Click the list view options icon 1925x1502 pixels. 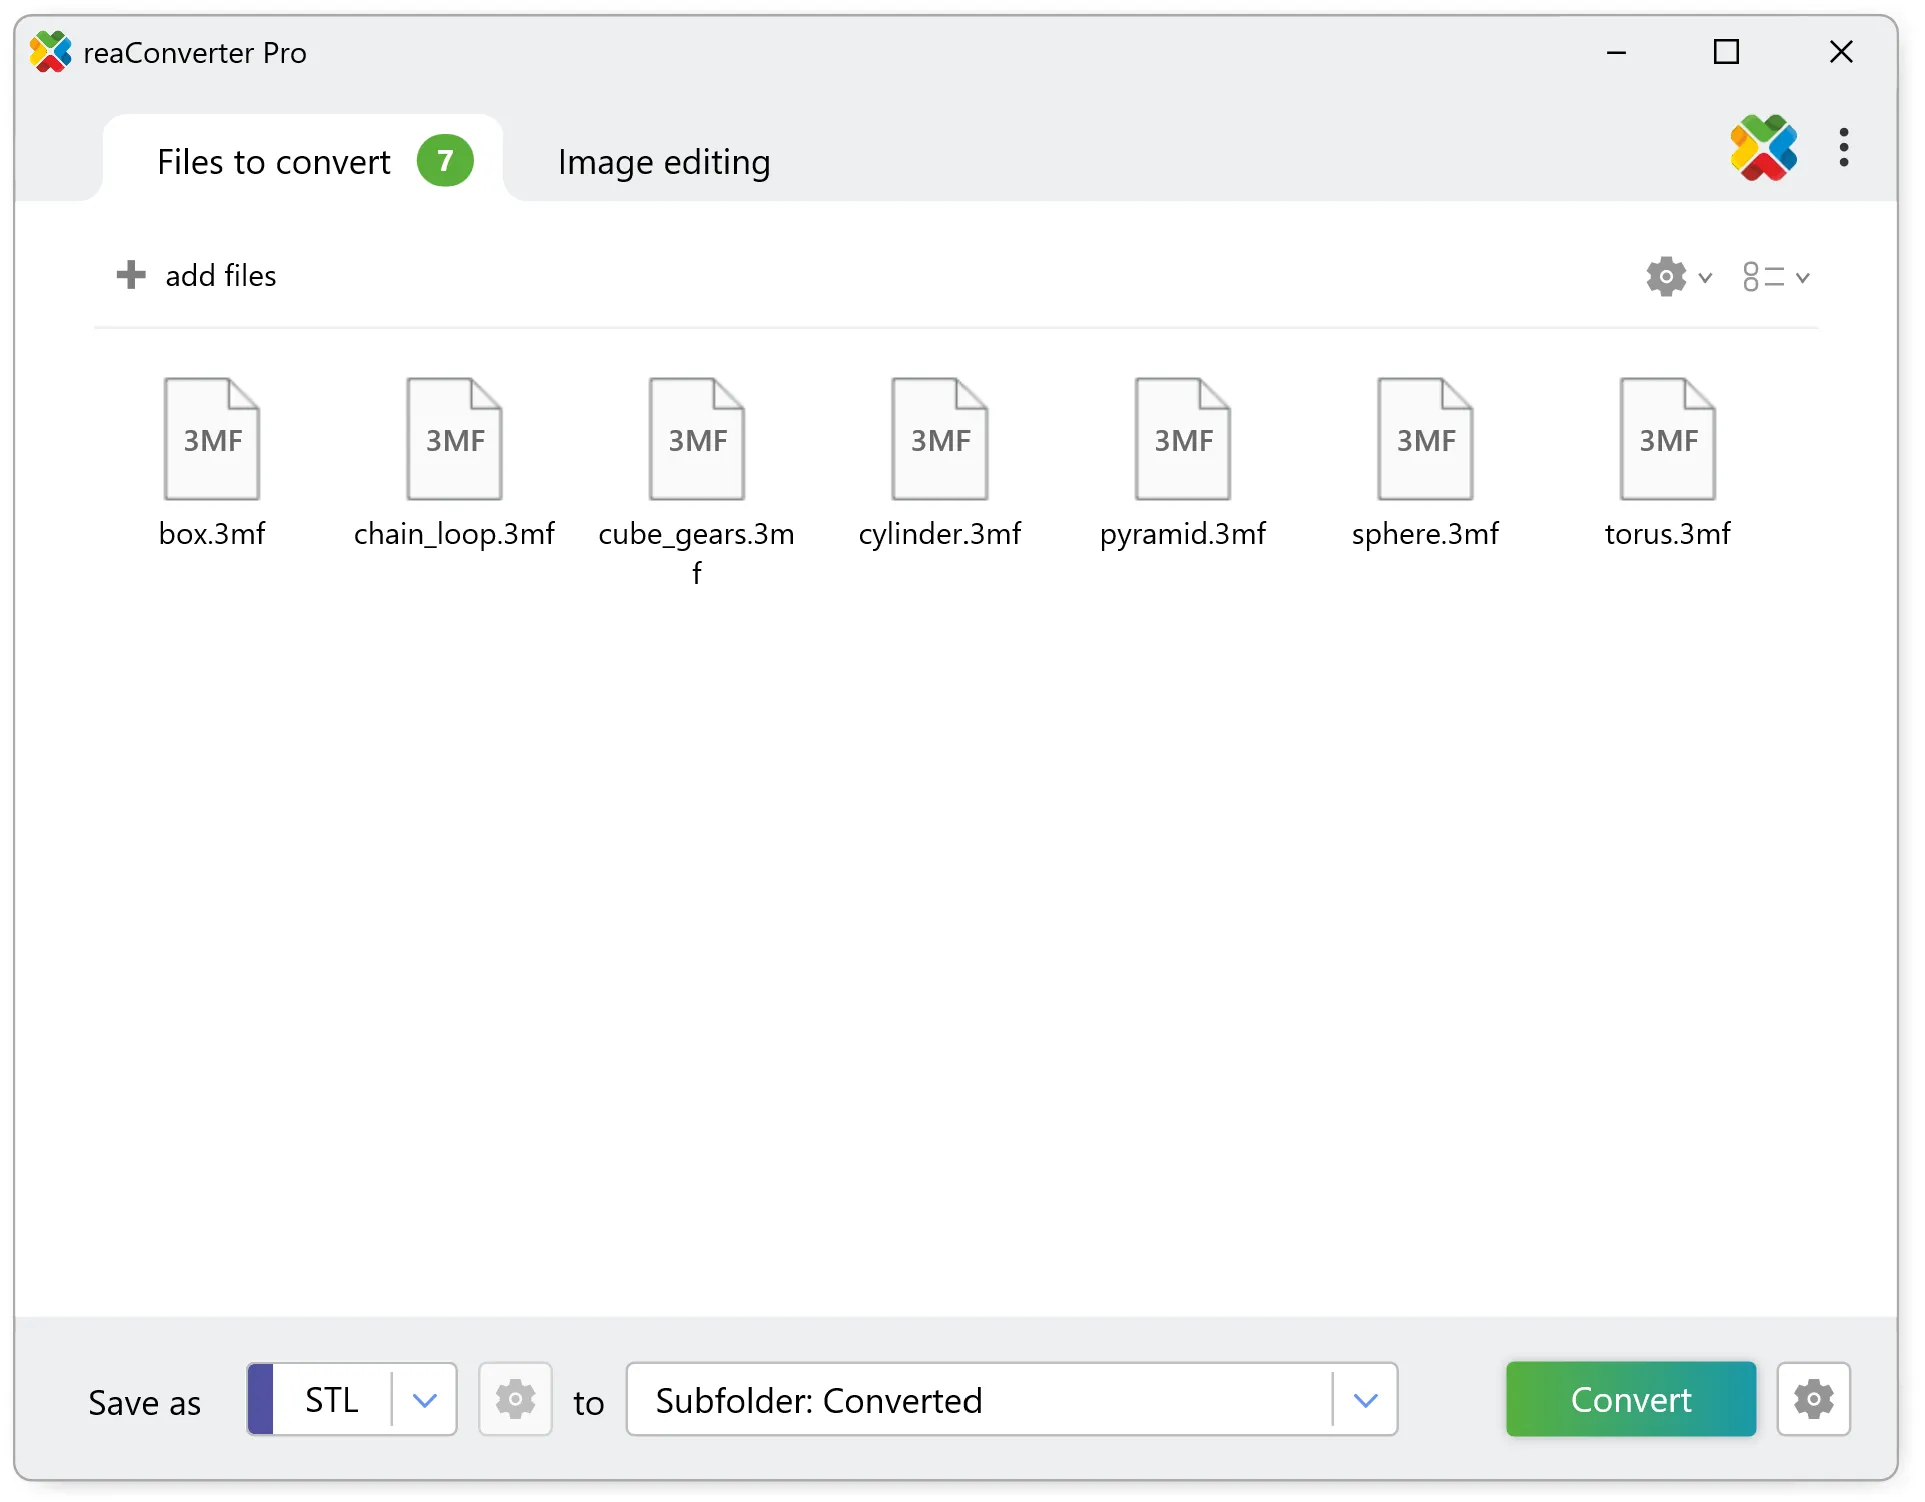point(1764,276)
